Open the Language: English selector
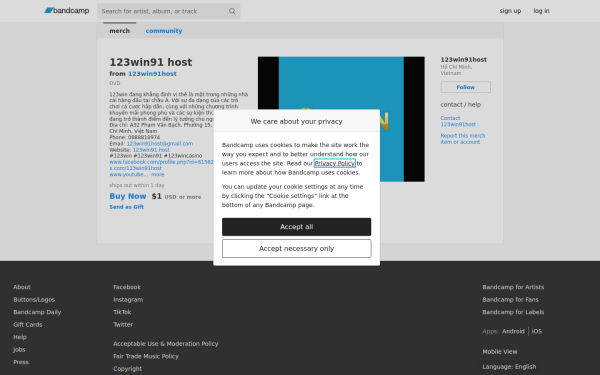Viewport: 600px width, 375px height. pos(509,367)
